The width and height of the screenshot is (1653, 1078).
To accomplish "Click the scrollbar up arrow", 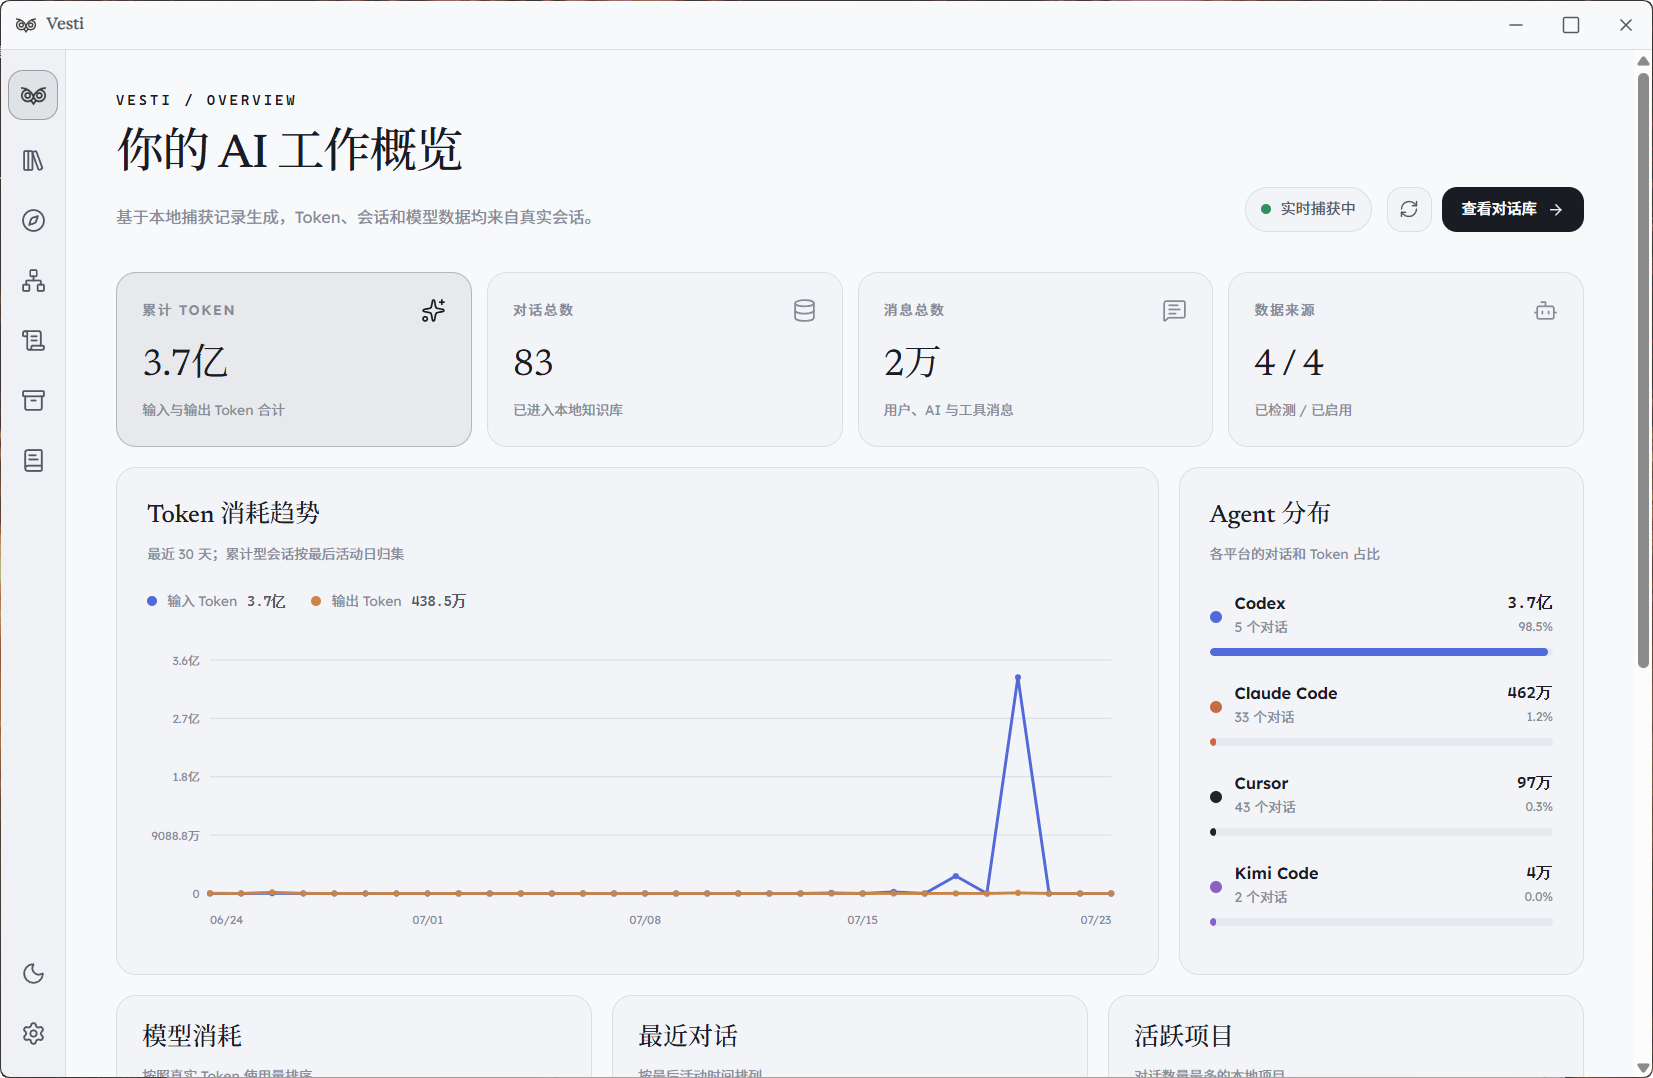I will tap(1643, 61).
